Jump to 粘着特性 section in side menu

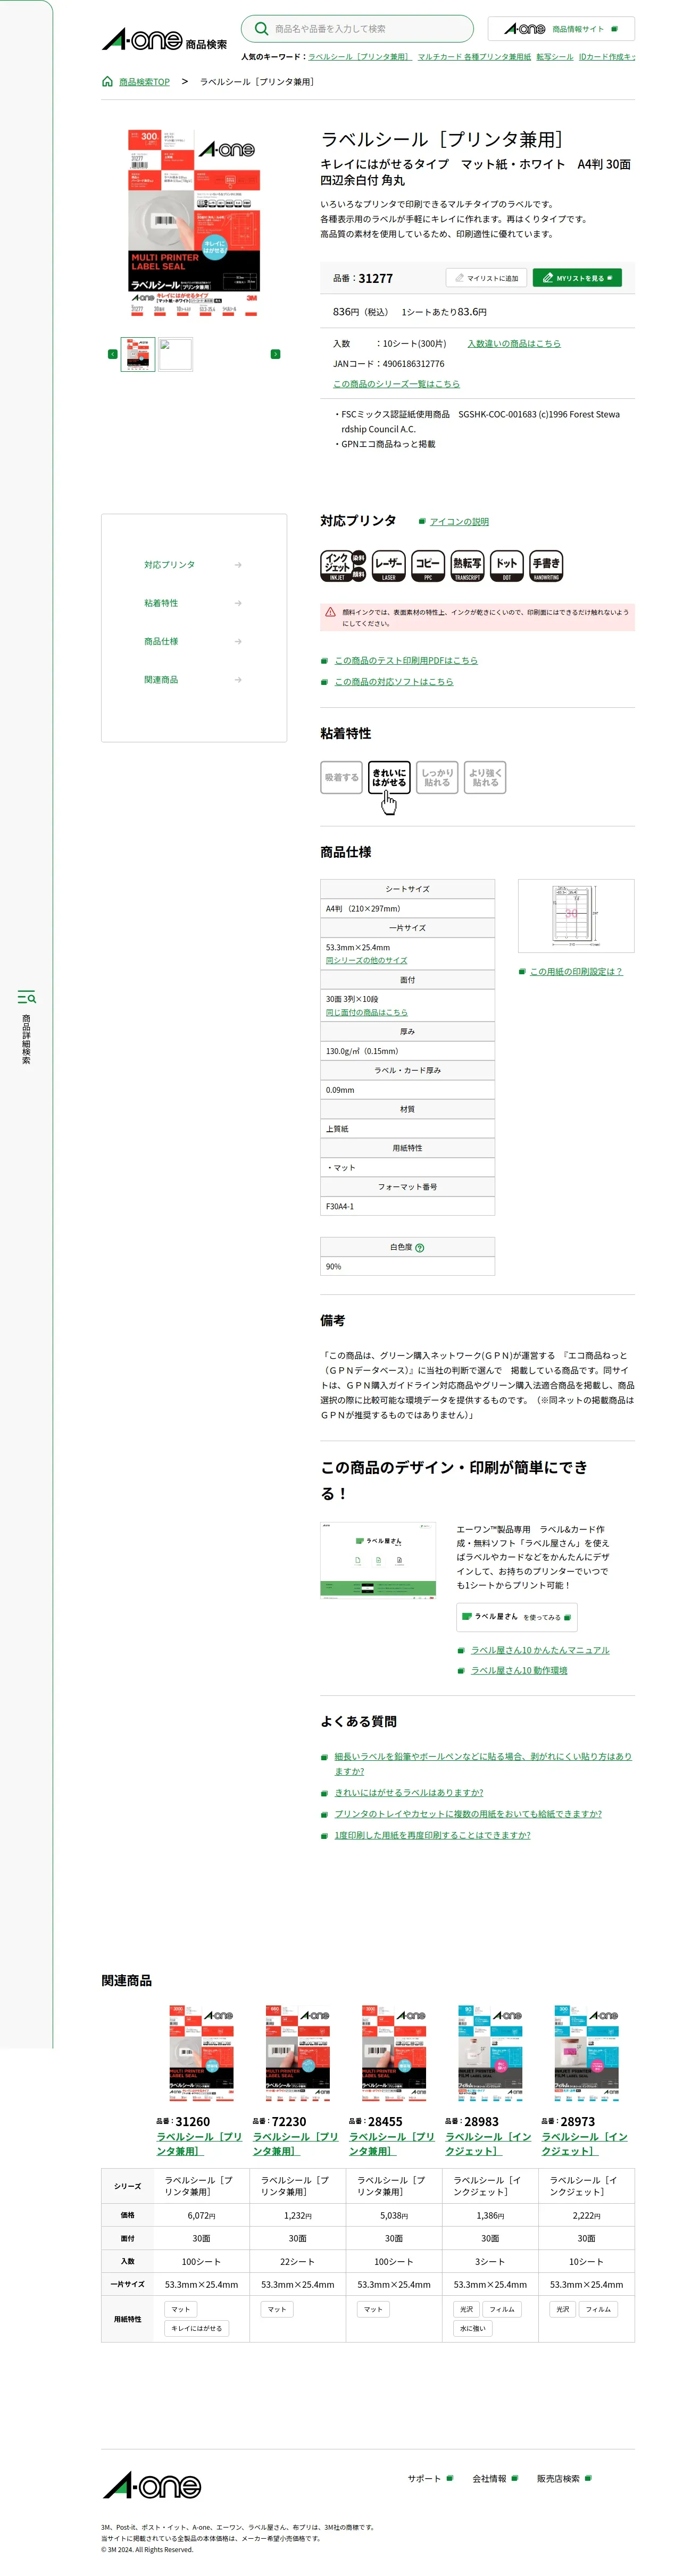pyautogui.click(x=192, y=603)
